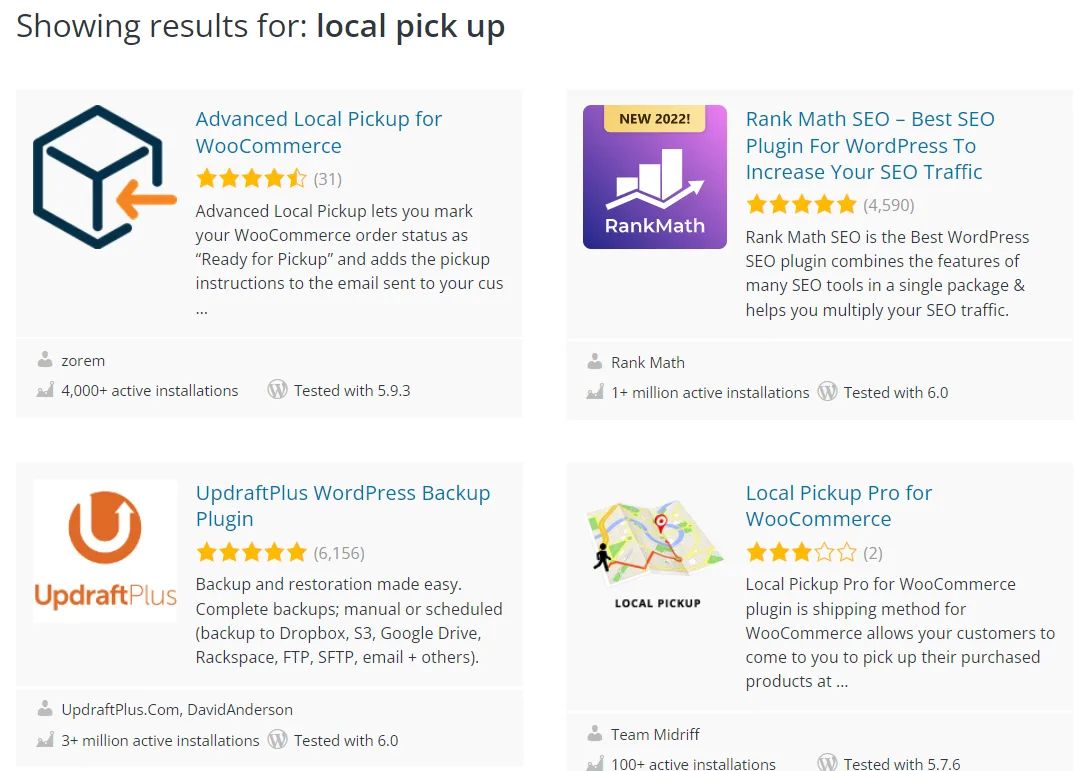Image resolution: width=1082 pixels, height=771 pixels.
Task: Click the UpdraftPlus five-star rating
Action: pos(251,552)
